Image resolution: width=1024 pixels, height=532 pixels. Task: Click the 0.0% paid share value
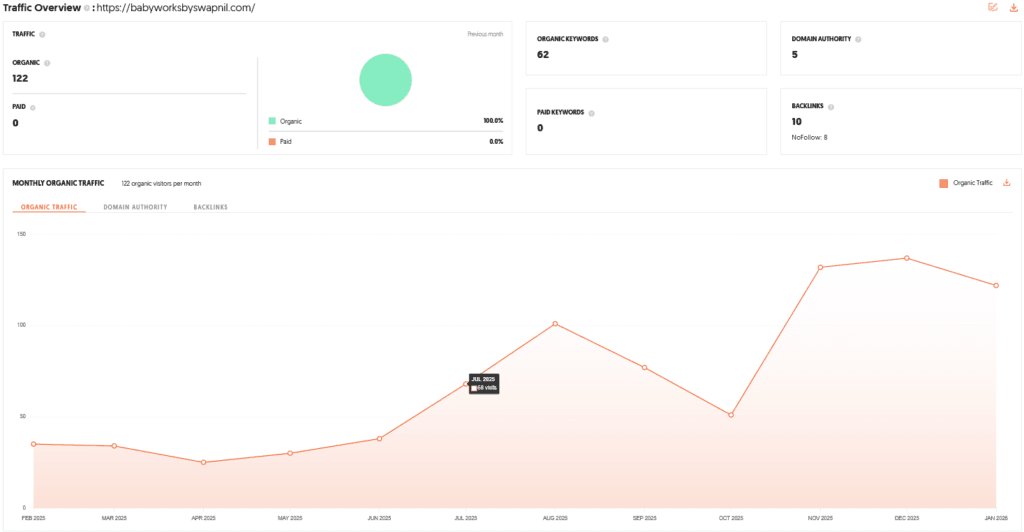click(496, 142)
